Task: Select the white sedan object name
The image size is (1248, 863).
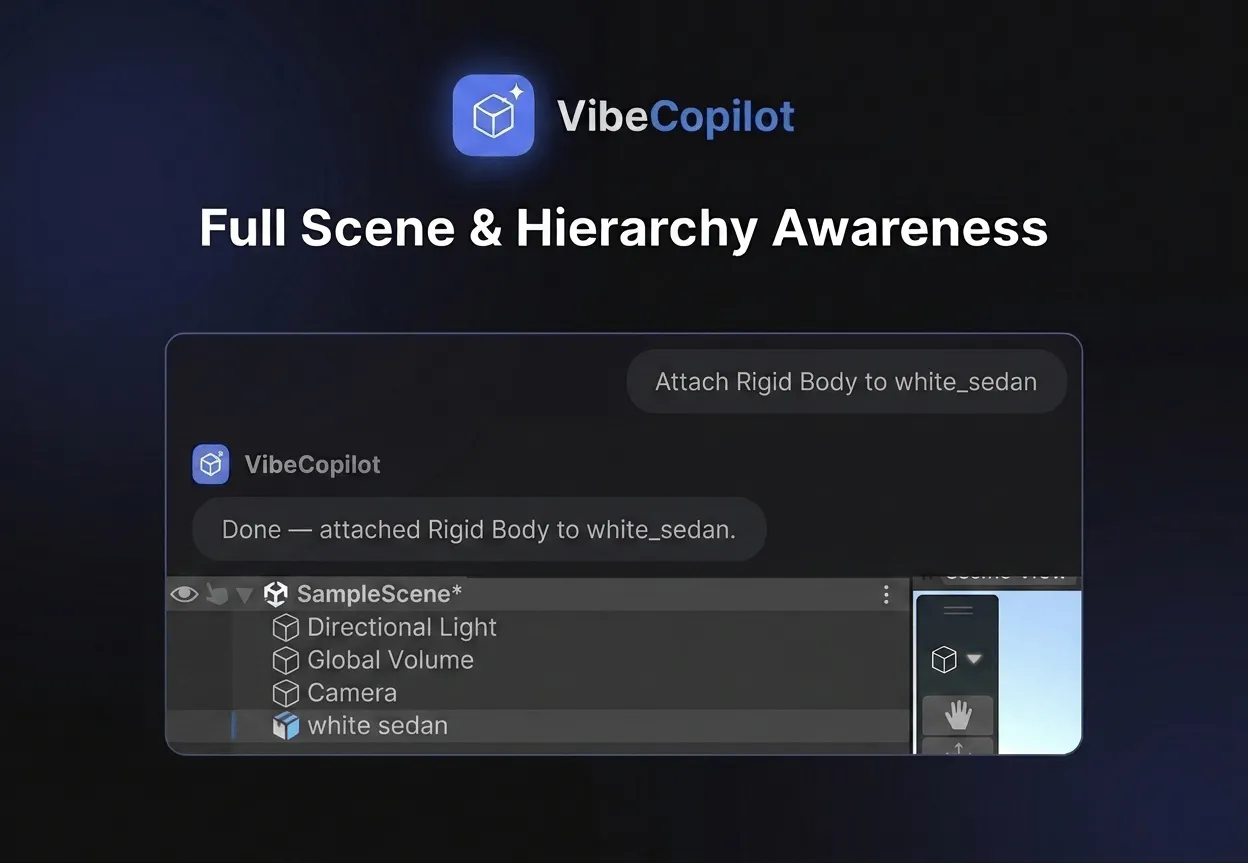Action: [378, 726]
